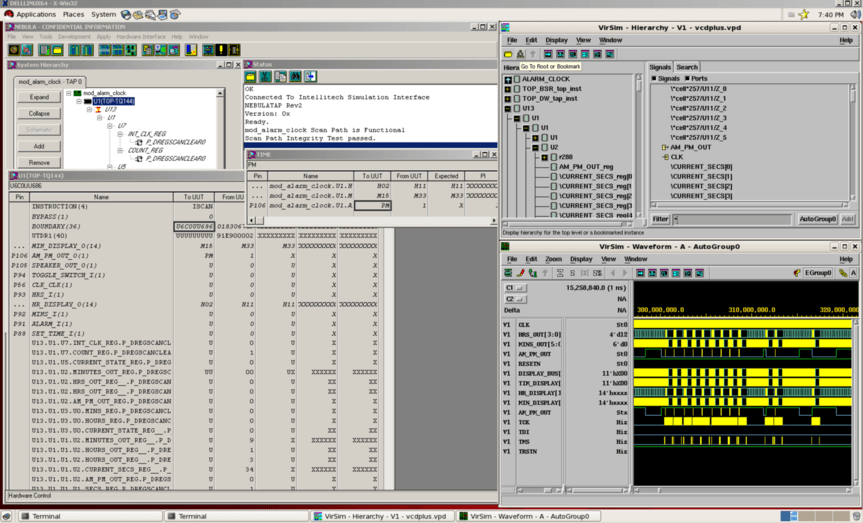Click yellow open icon in VirSim Hierarchy toolbar
This screenshot has width=863, height=523.
pos(509,54)
